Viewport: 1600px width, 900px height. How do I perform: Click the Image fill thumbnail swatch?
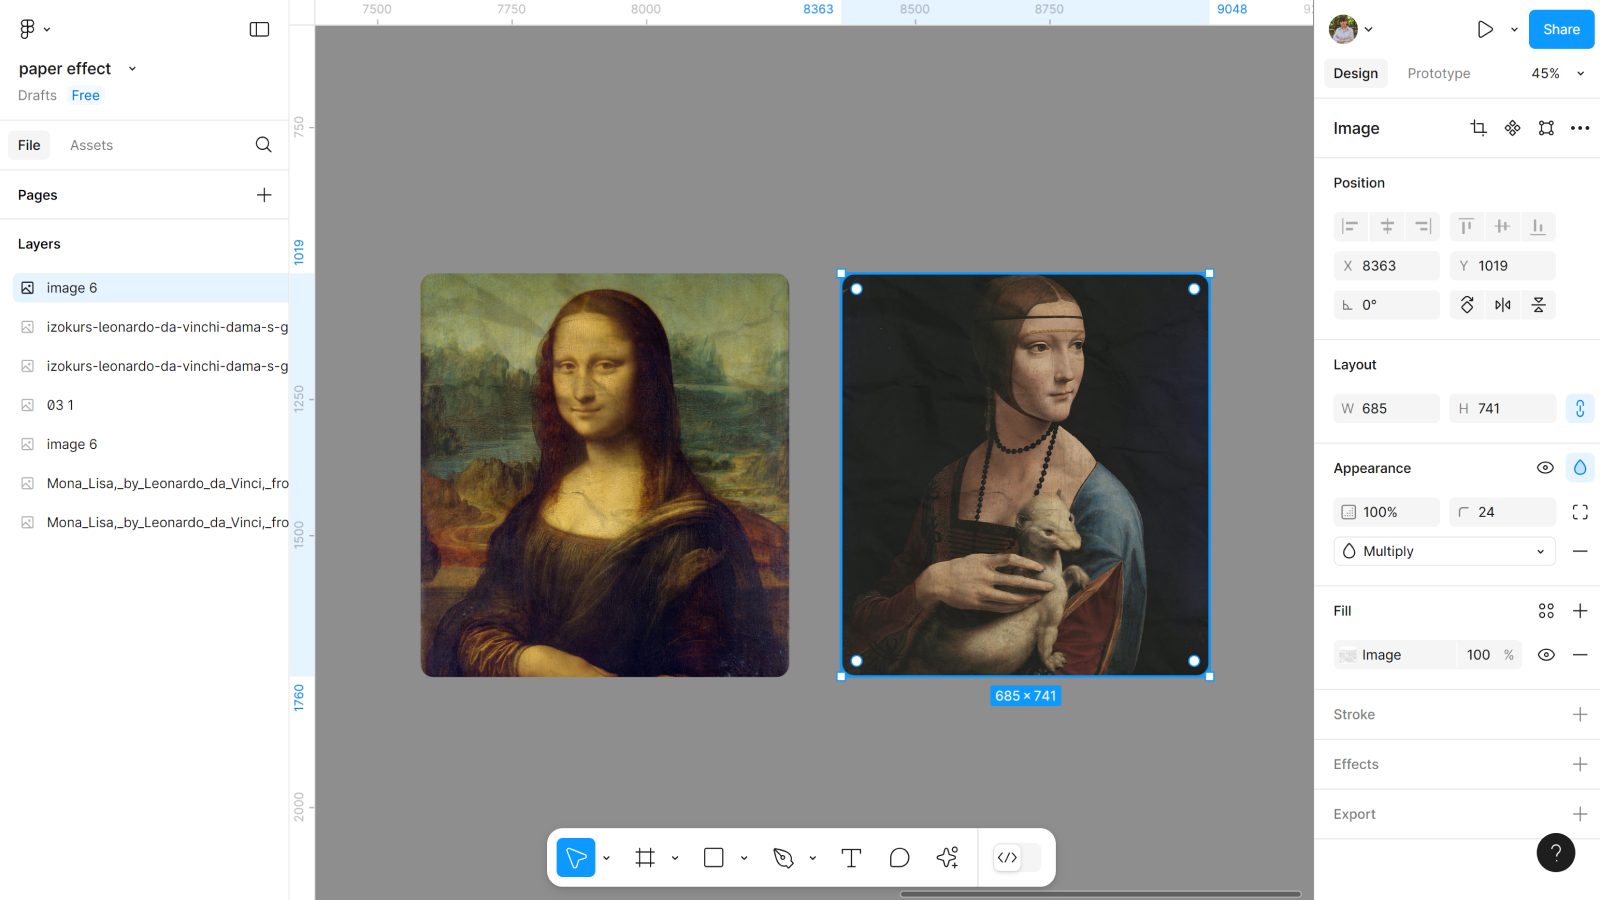(x=1348, y=655)
